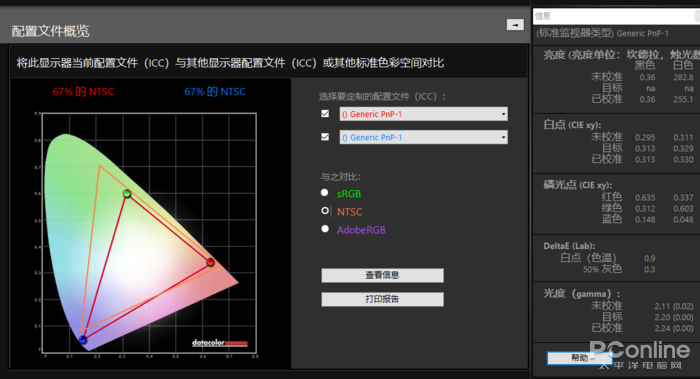Viewport: 700px width, 379px height.
Task: Click the calibrated white brightness value 255.1
Action: [x=683, y=99]
